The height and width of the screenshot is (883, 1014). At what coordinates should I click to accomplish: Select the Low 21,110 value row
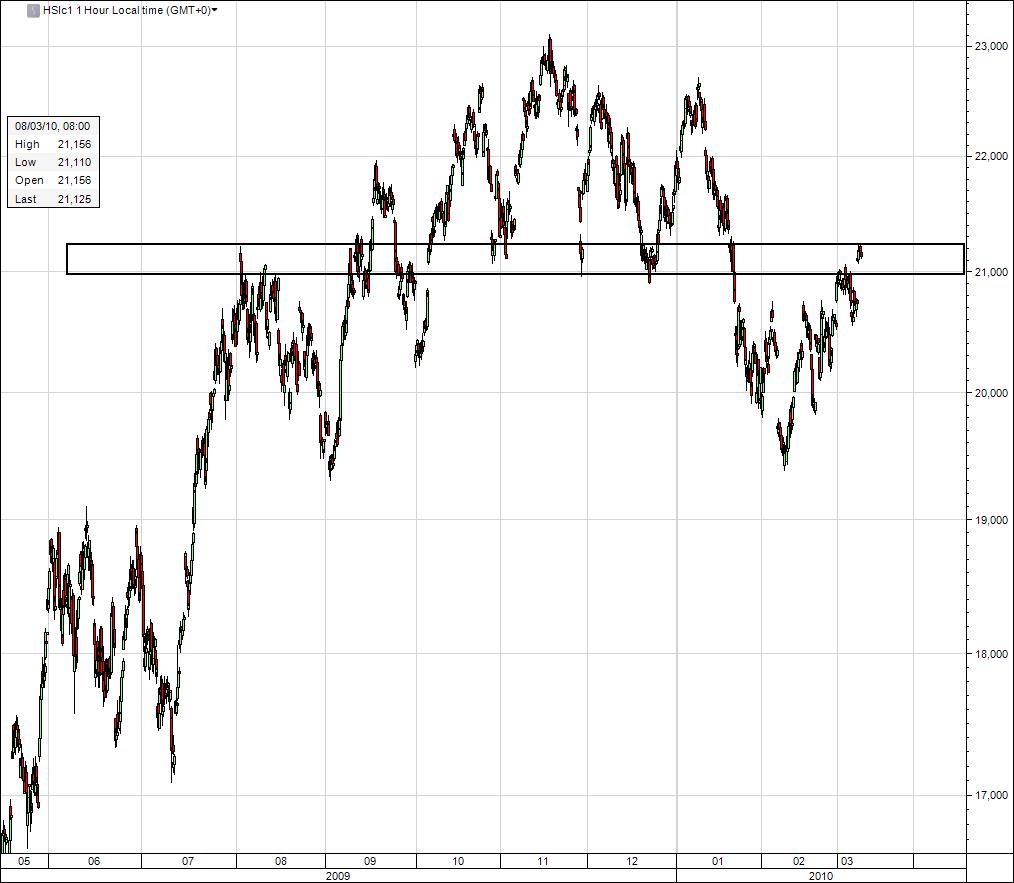coord(53,162)
